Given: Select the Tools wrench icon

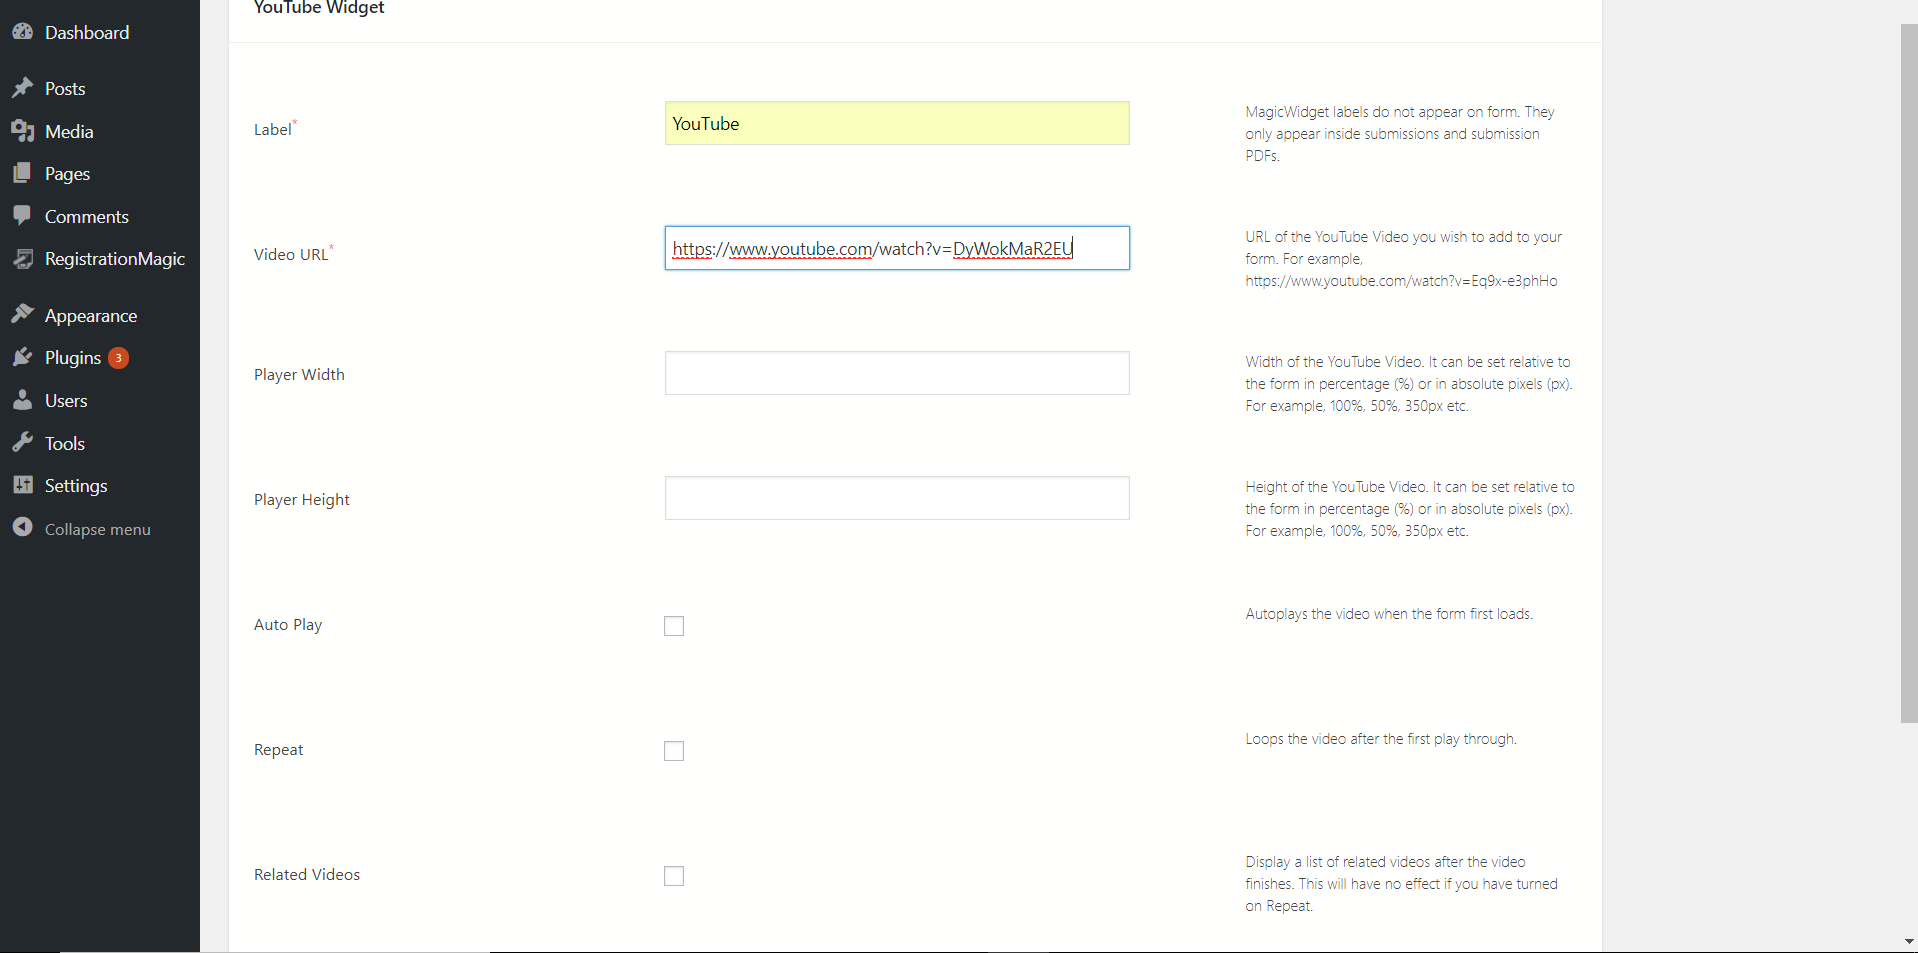Looking at the screenshot, I should 23,443.
